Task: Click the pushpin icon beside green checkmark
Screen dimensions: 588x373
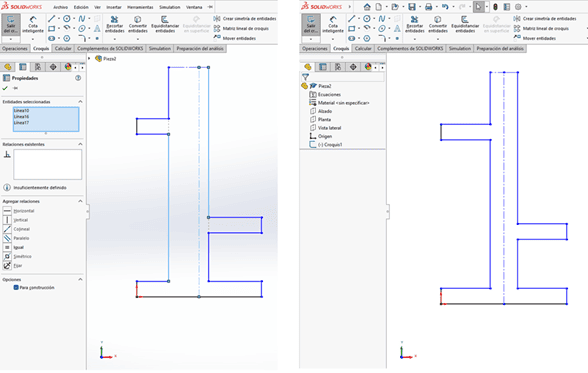Action: click(15, 88)
